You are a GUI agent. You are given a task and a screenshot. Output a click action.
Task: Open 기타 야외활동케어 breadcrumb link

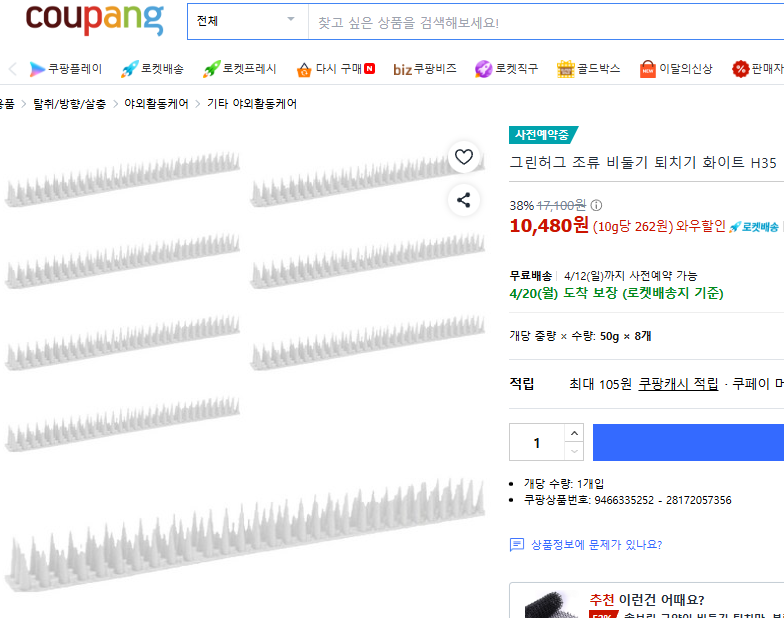pos(252,104)
